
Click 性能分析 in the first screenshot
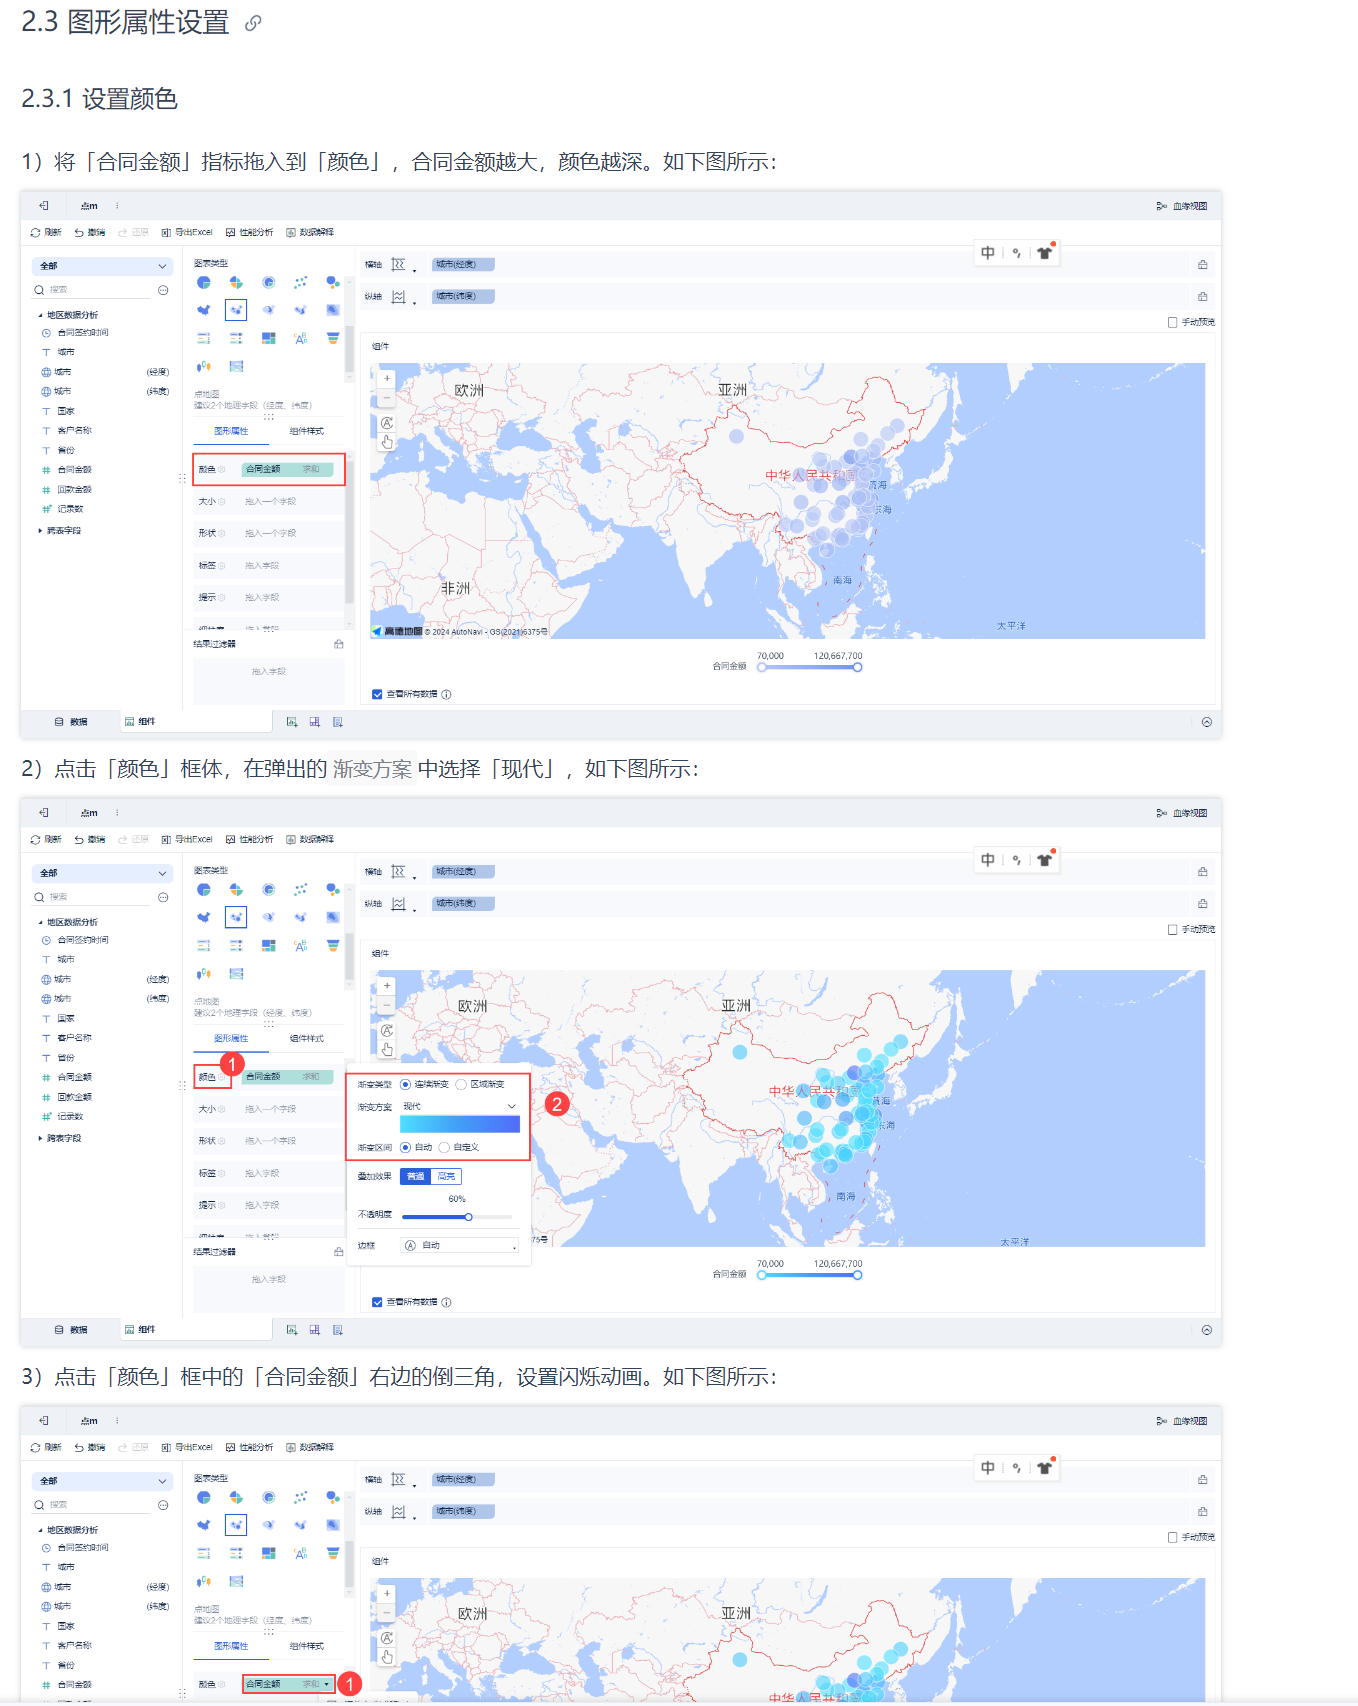pyautogui.click(x=249, y=232)
